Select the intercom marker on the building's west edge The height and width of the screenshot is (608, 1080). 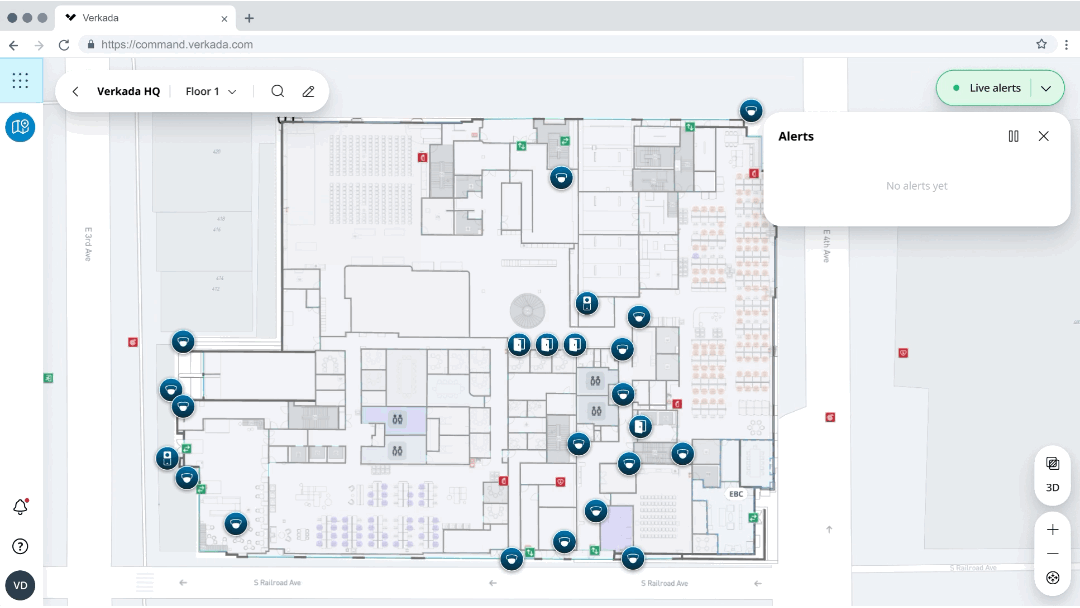(x=167, y=459)
